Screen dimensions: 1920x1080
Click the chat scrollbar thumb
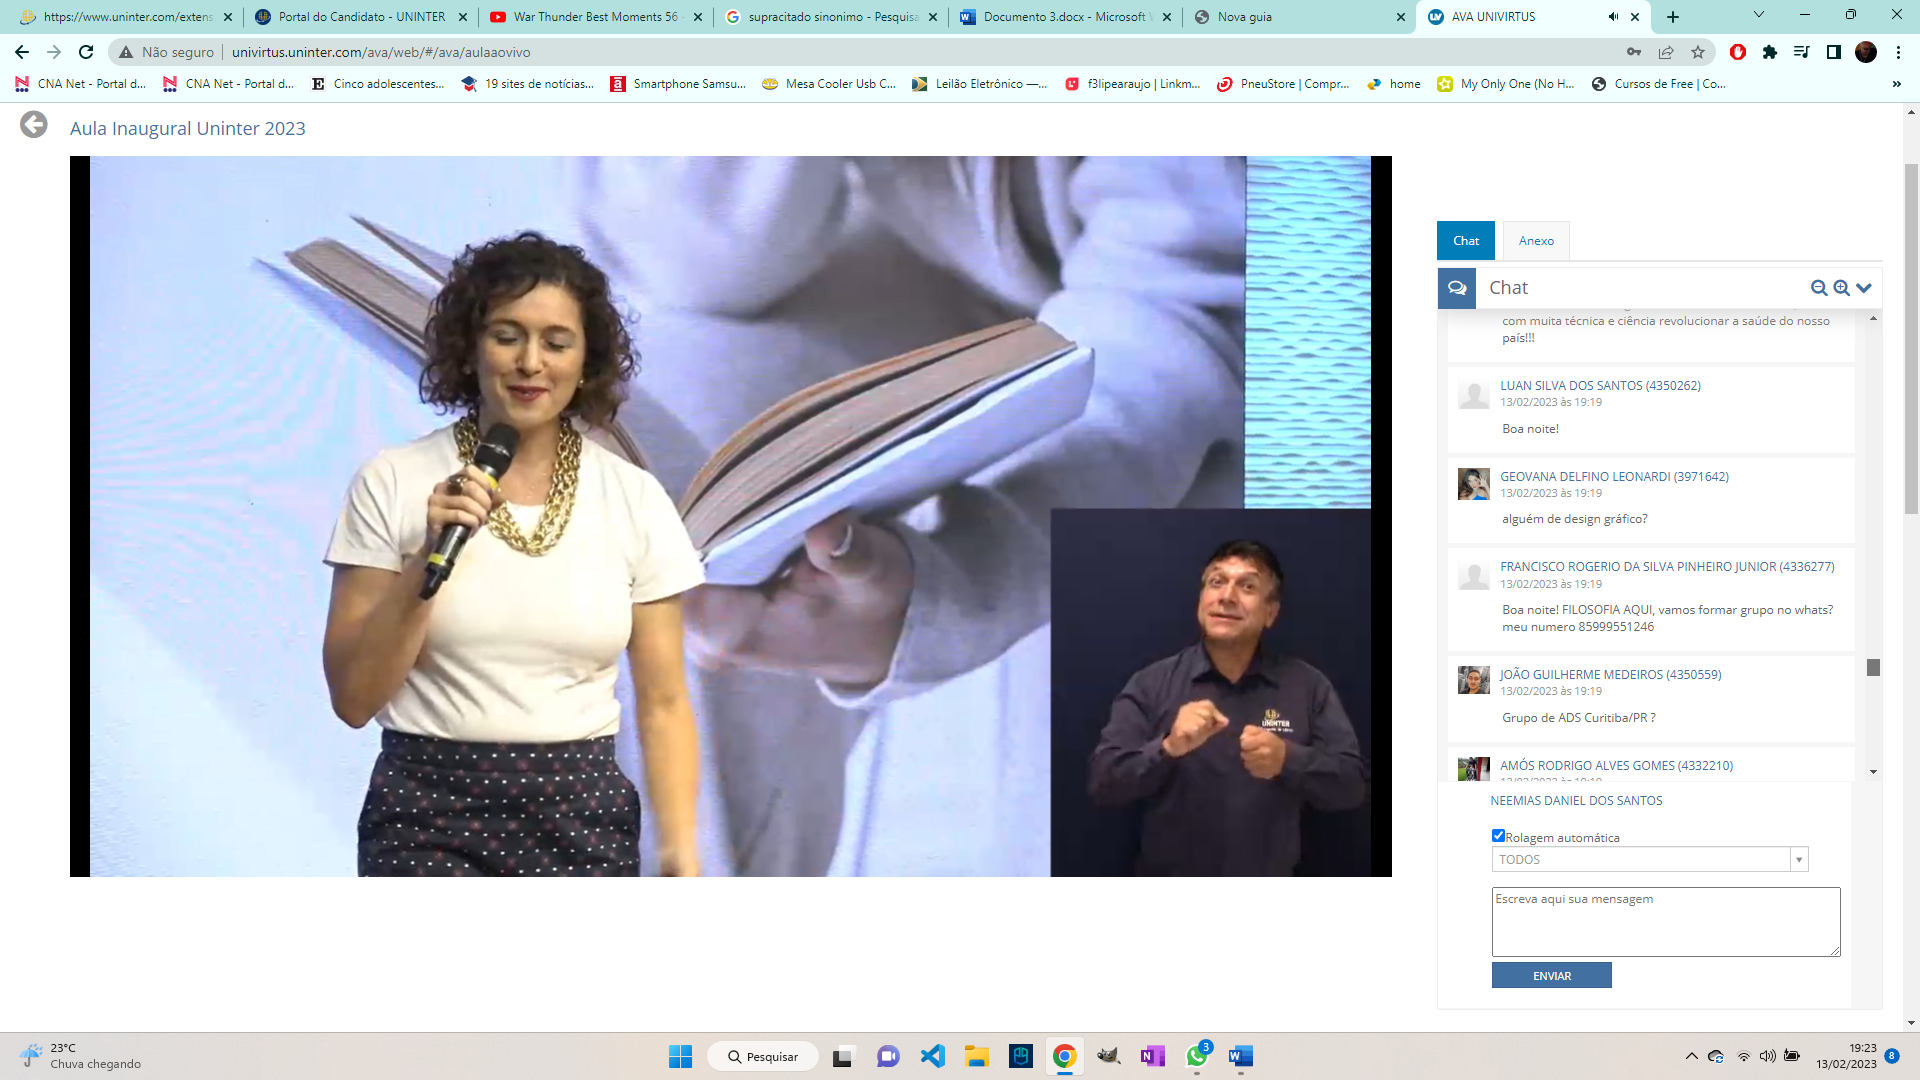1873,667
